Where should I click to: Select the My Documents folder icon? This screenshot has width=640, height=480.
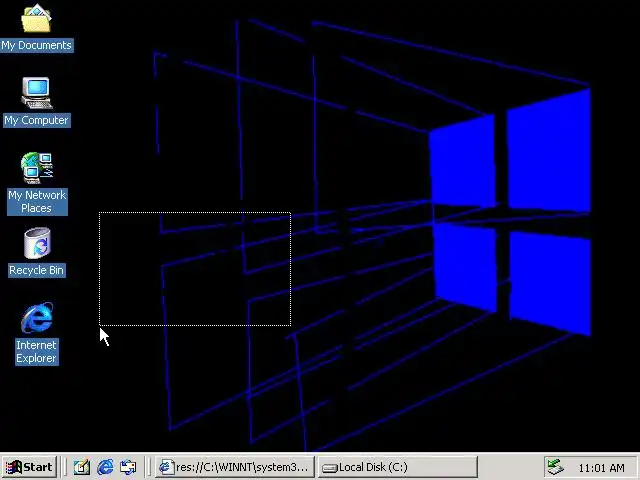pos(36,18)
